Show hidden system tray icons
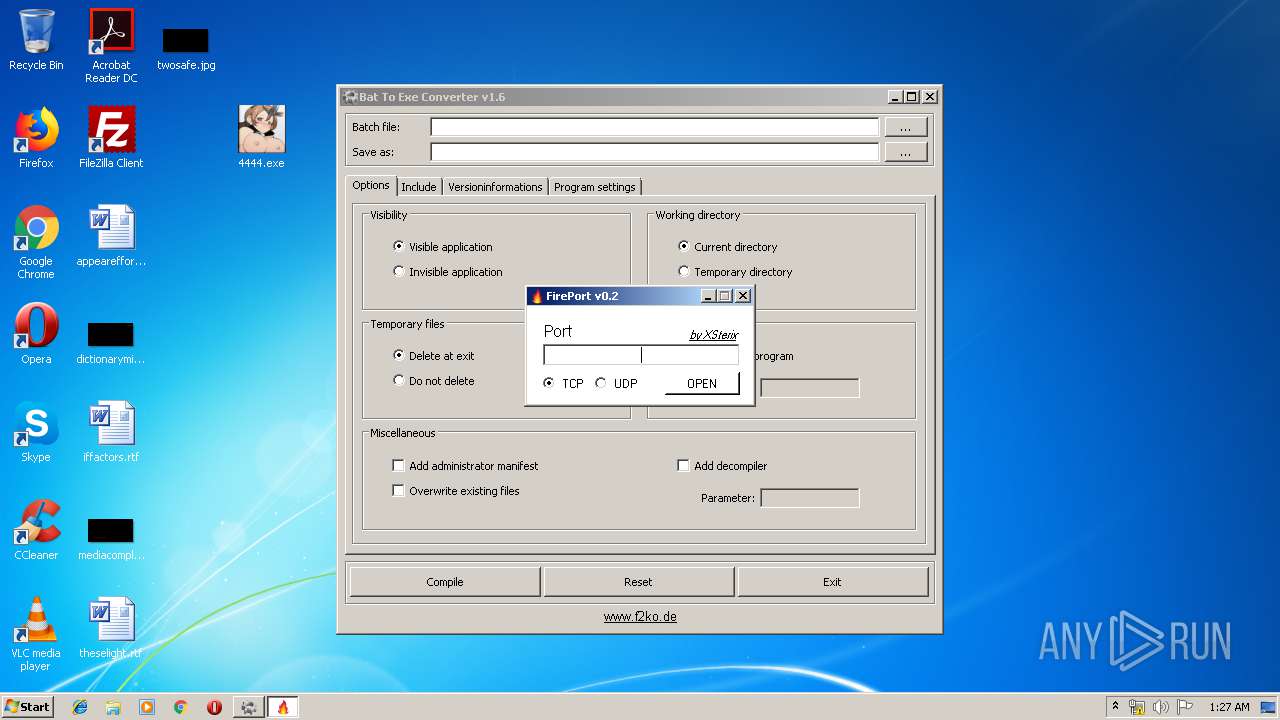This screenshot has height=720, width=1280. [x=1115, y=707]
